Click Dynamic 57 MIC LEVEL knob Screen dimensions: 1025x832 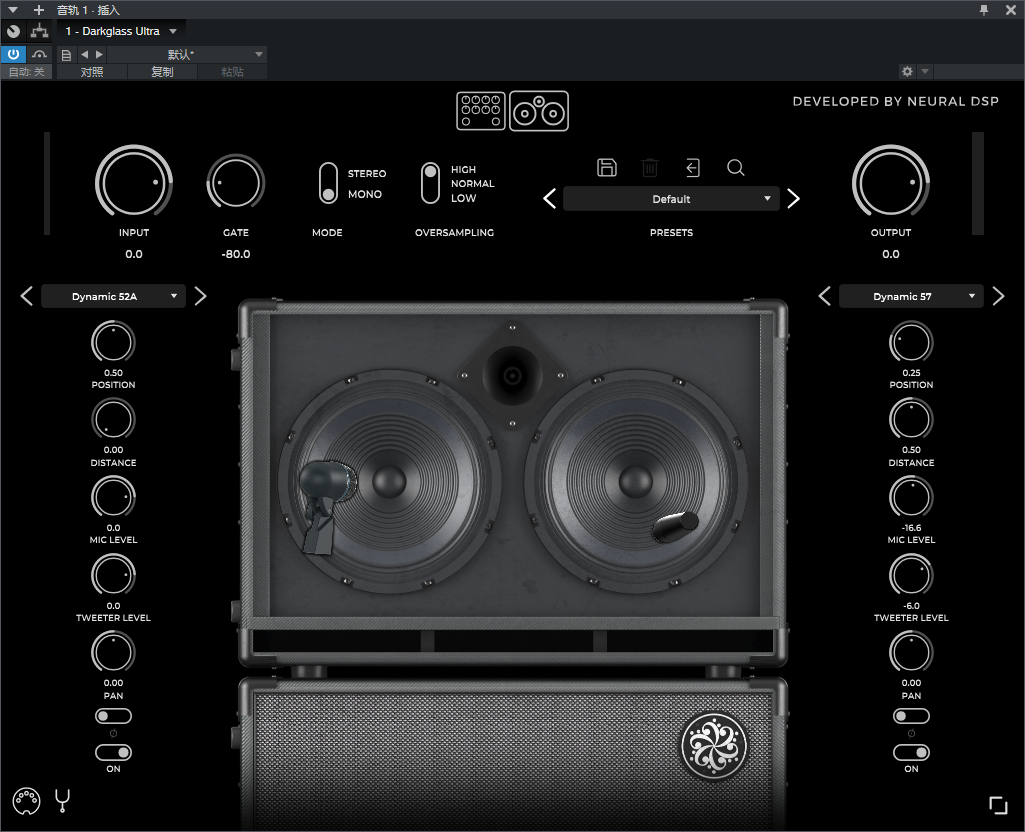pos(911,497)
